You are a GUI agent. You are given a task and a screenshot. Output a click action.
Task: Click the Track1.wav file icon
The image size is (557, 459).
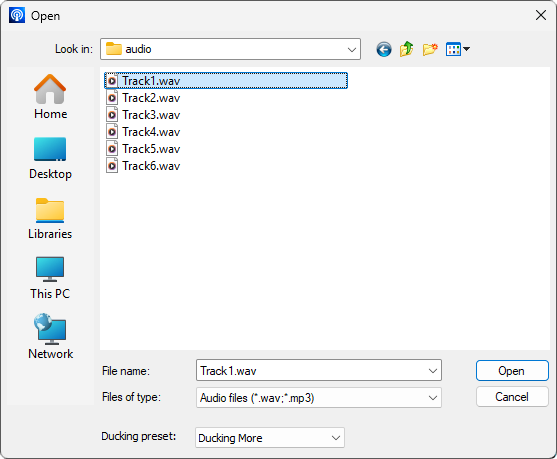(x=112, y=81)
